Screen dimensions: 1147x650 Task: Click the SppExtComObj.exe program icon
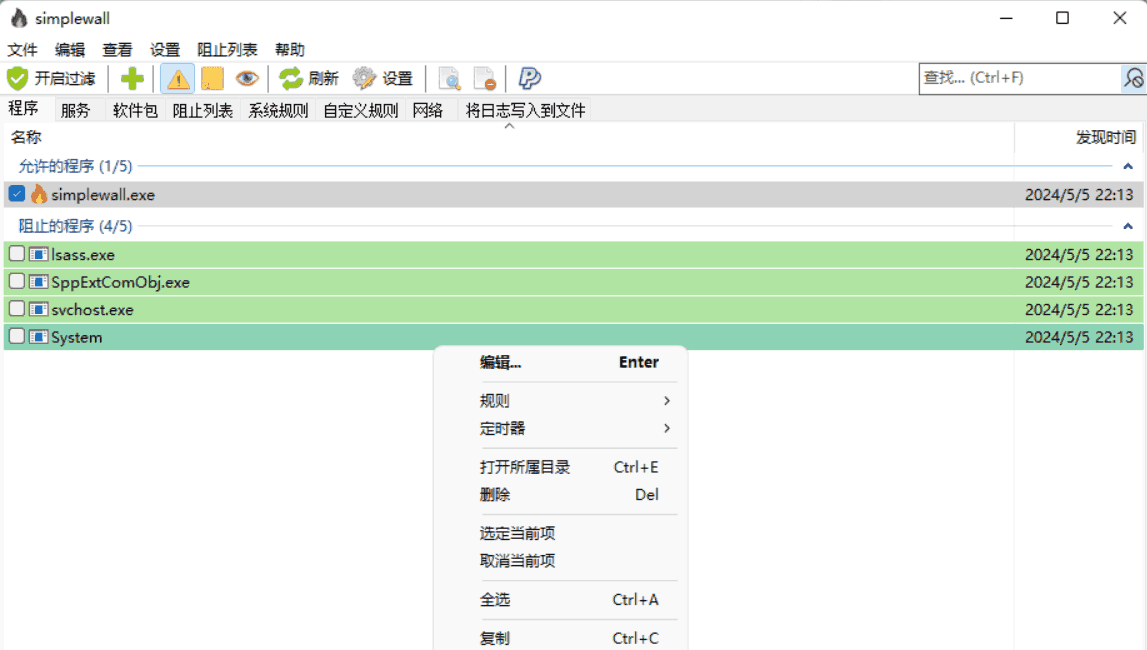39,282
